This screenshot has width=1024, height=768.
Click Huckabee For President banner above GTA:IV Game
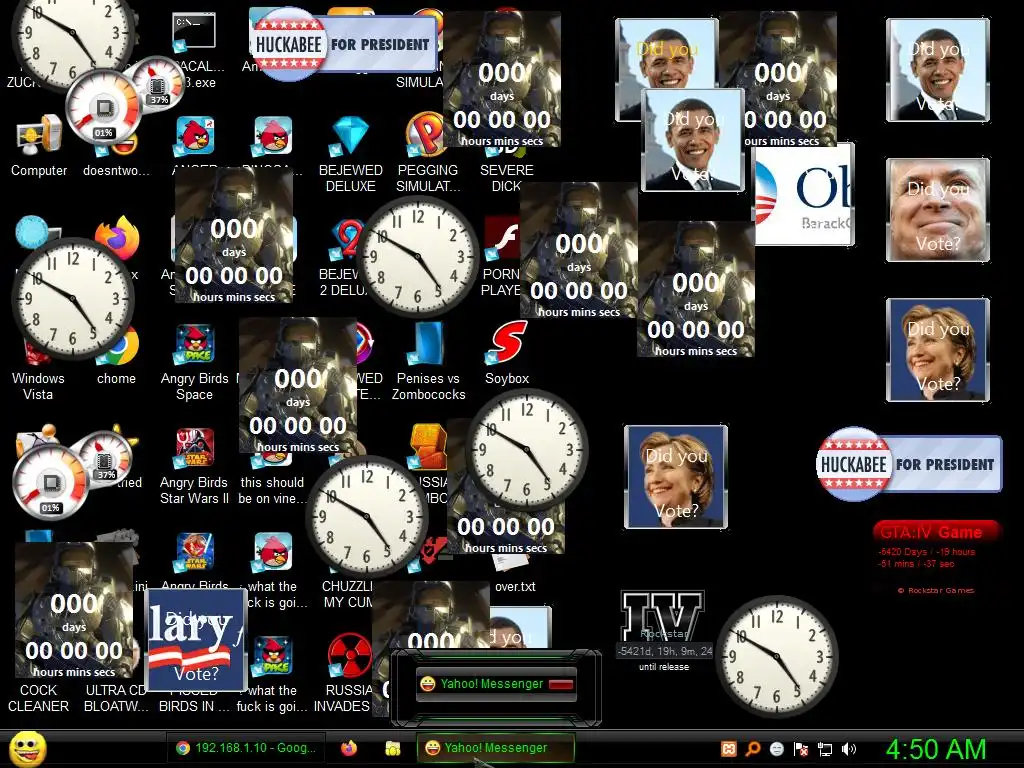point(909,464)
